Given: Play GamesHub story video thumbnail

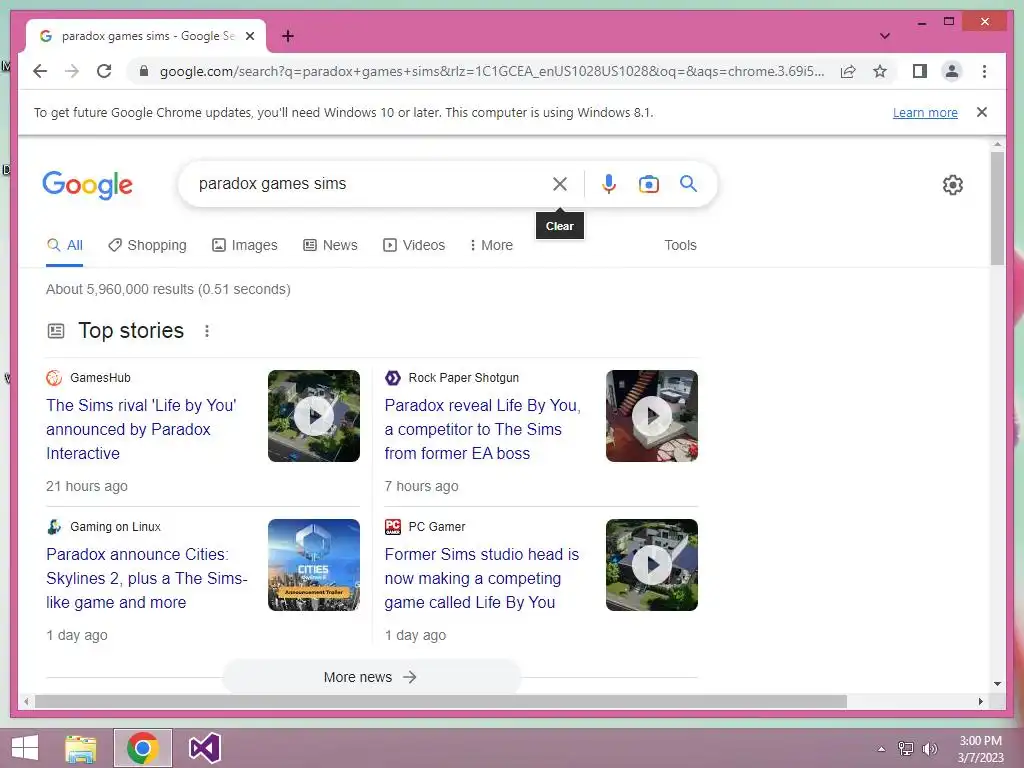Looking at the screenshot, I should pos(313,416).
